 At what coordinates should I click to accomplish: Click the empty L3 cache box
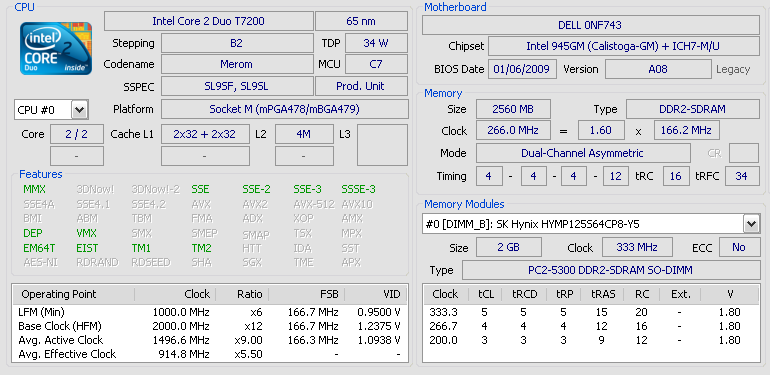(382, 145)
